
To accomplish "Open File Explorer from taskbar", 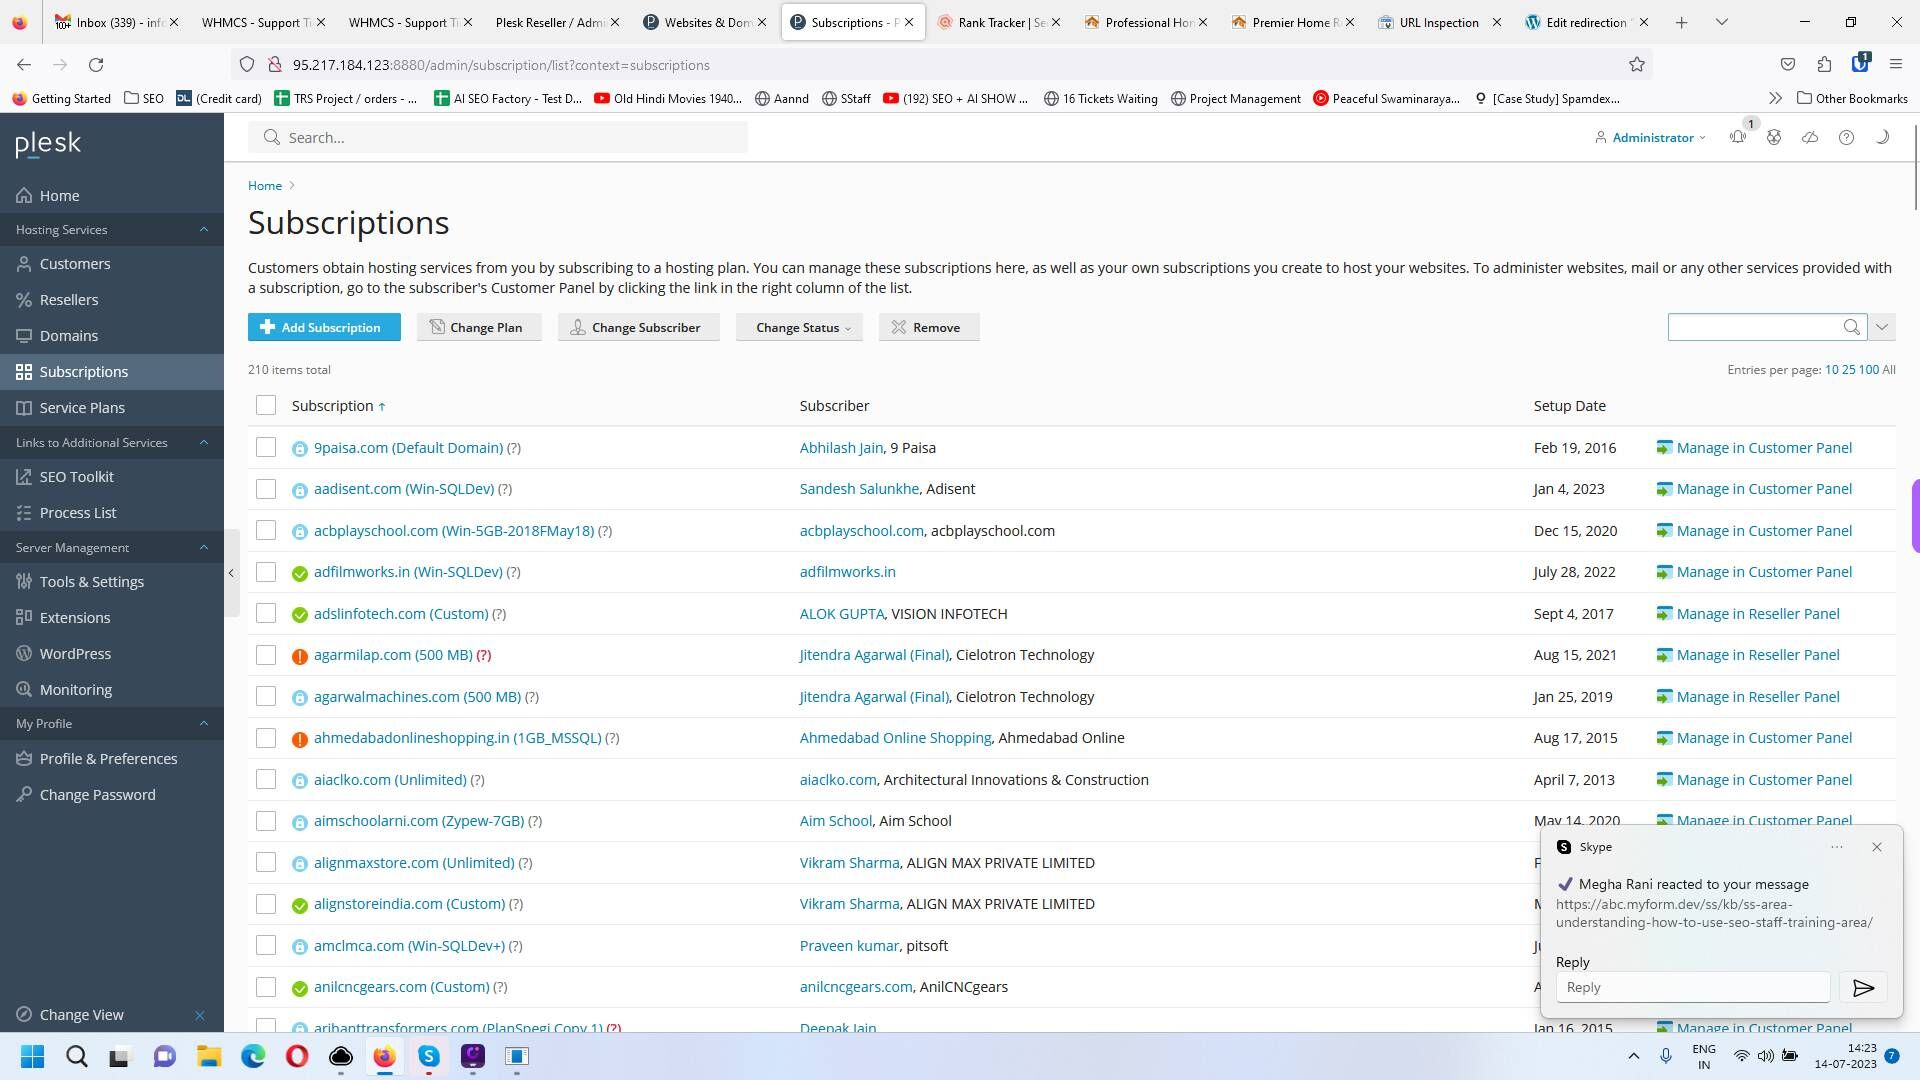I will pos(208,1056).
